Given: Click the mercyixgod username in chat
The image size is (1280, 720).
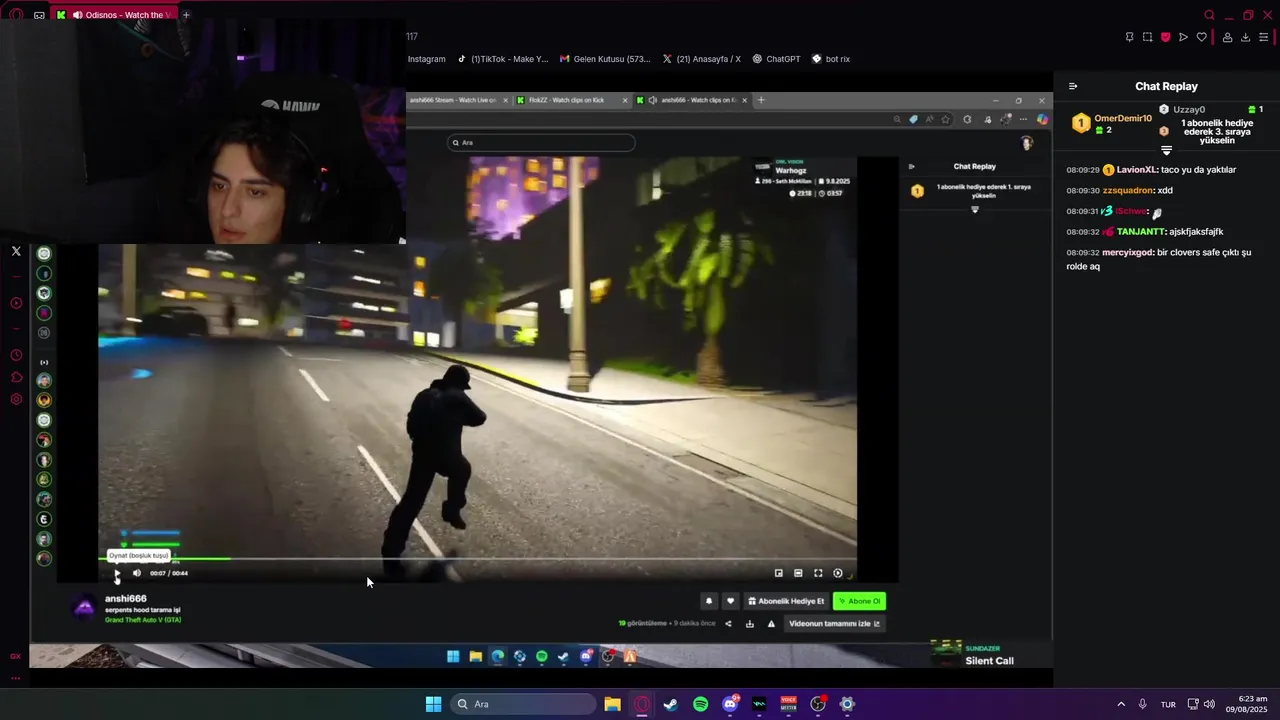Looking at the screenshot, I should [1128, 253].
